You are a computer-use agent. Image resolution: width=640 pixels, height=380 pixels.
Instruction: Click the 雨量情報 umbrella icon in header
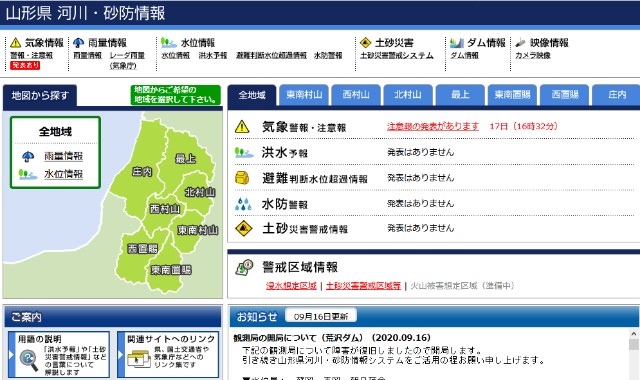[x=78, y=42]
